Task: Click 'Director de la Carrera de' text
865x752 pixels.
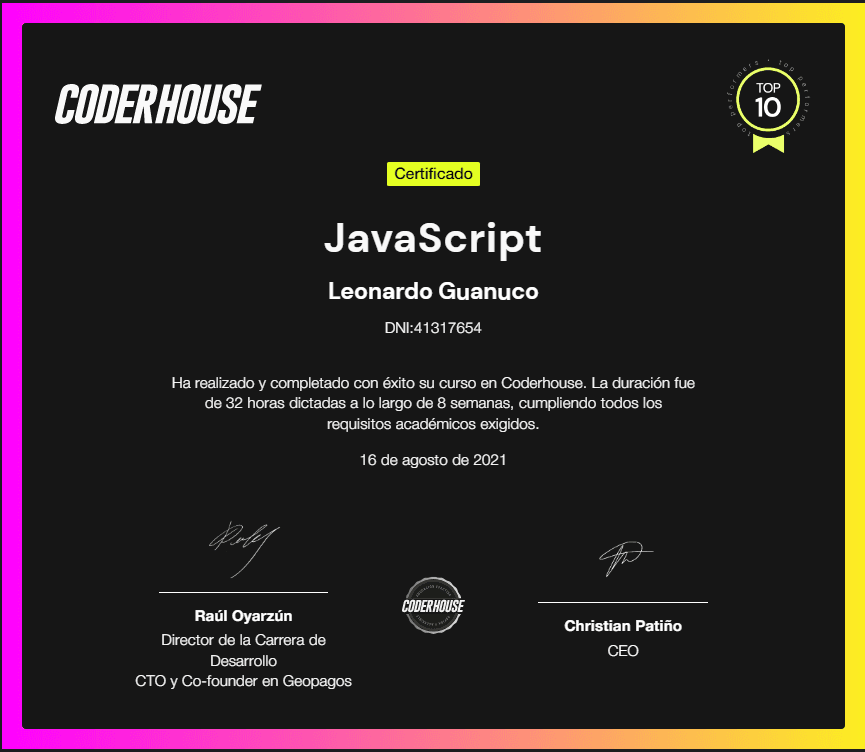Action: pos(243,640)
